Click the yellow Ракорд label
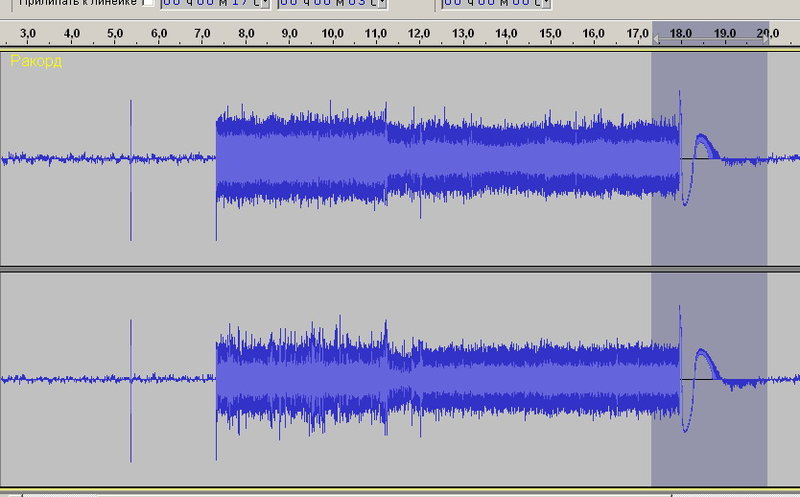 (36, 61)
